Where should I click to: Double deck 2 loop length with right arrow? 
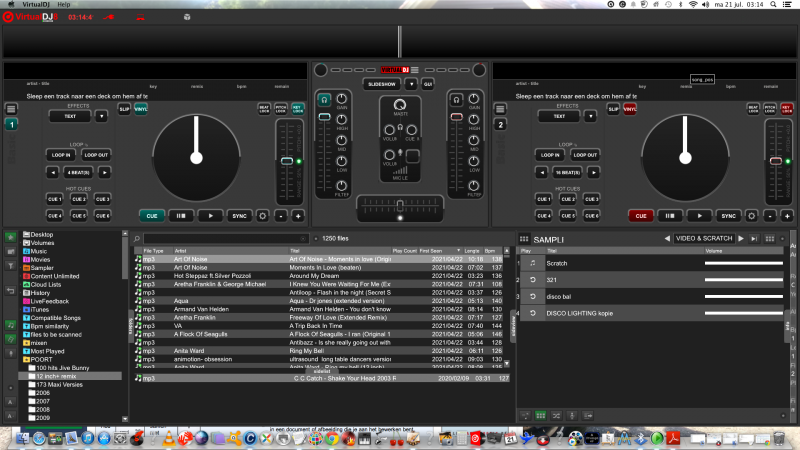(x=593, y=172)
